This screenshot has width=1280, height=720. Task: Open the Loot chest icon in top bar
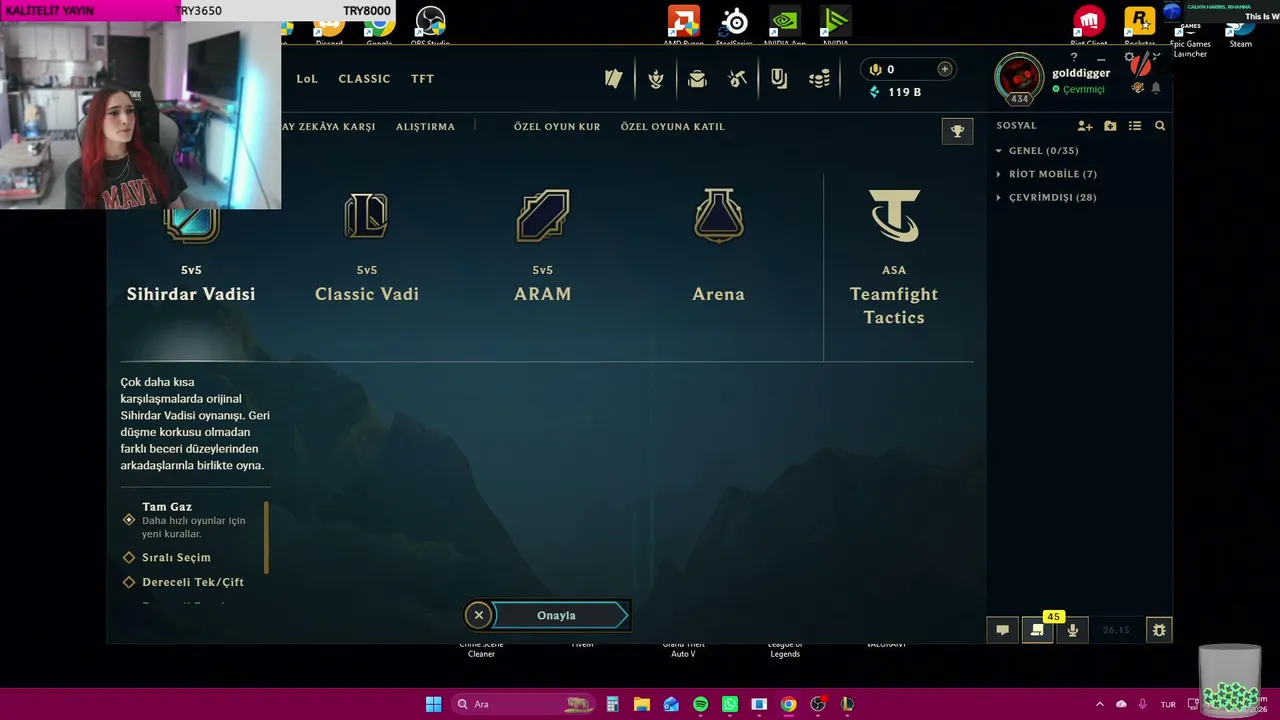[x=697, y=79]
